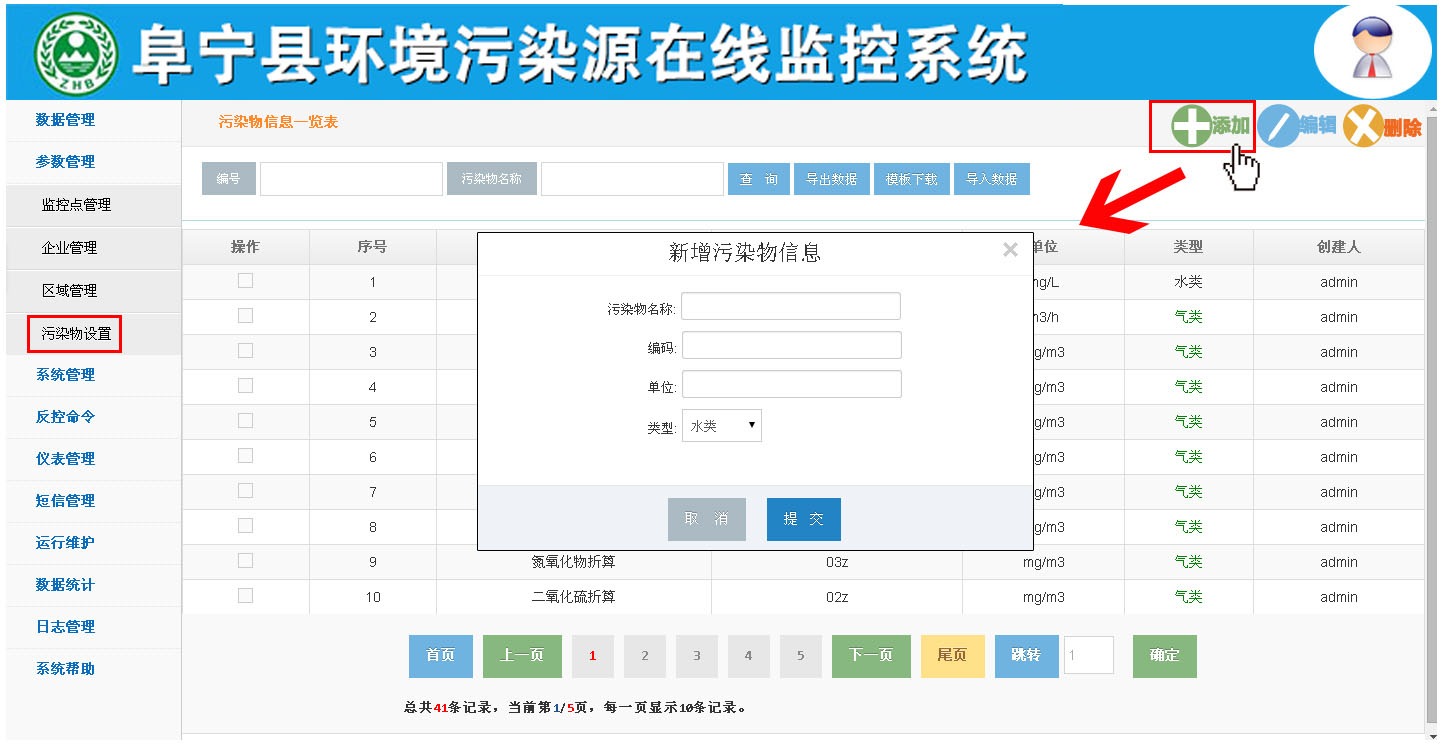1442x755 pixels.
Task: Open 反控命令 in the sidebar
Action: (x=66, y=417)
